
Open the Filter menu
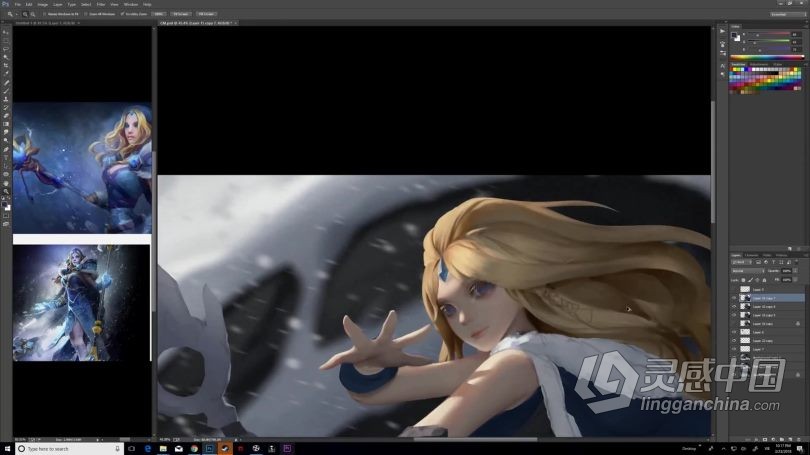click(x=101, y=4)
